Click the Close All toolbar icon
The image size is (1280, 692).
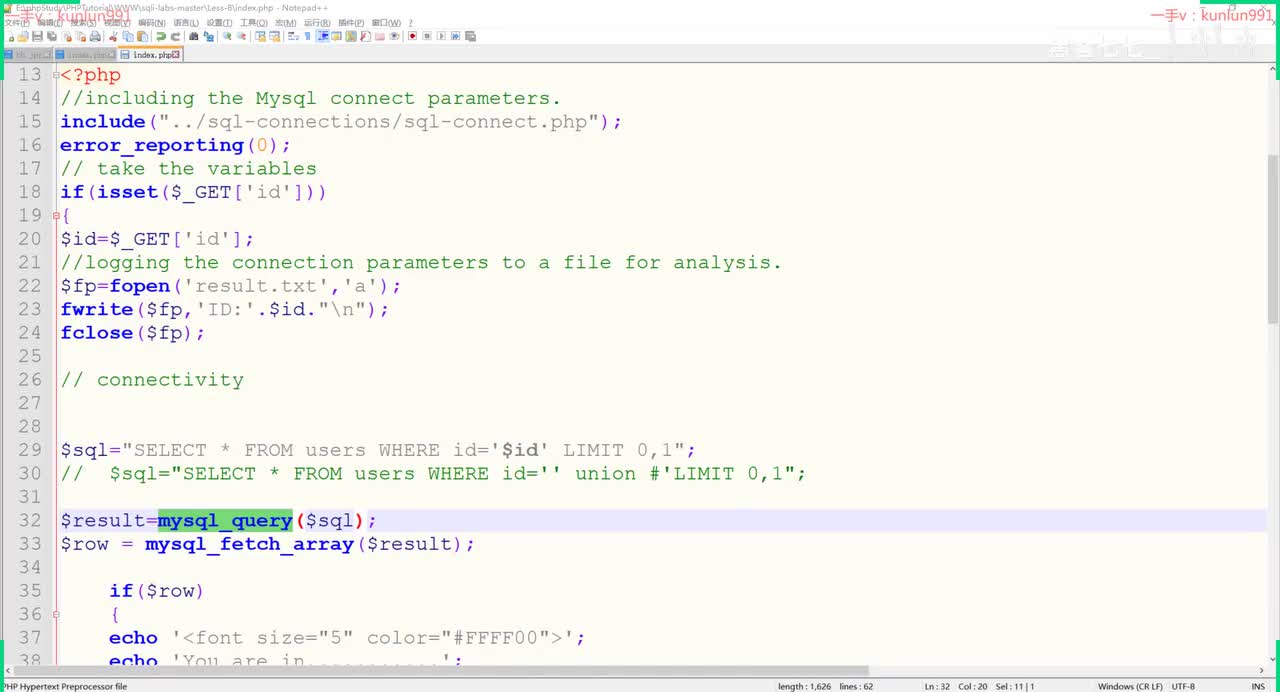(x=80, y=36)
